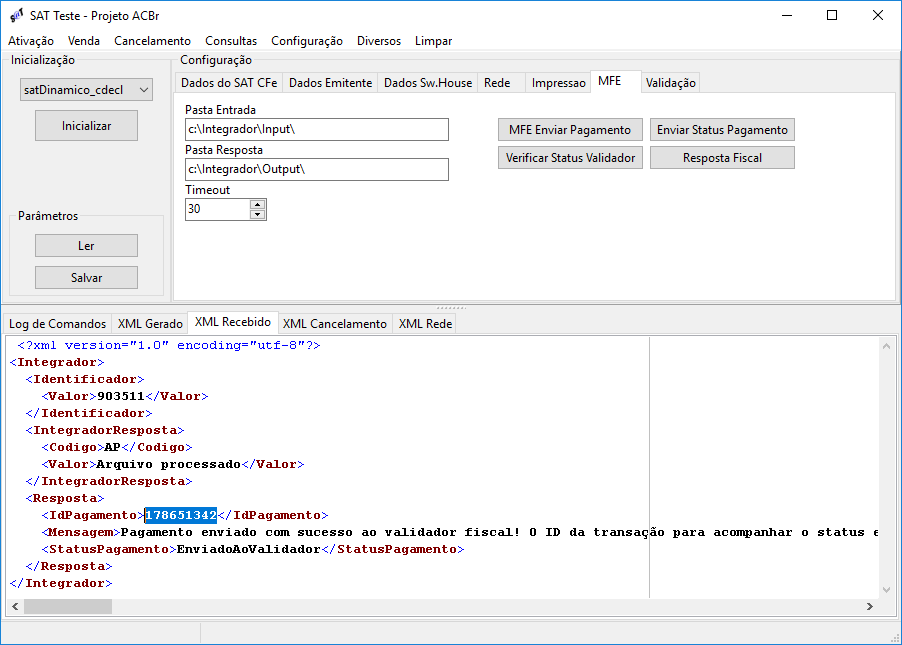Screen dimensions: 902x645
Task: Click MFE Enviar Pagamento button
Action: click(x=570, y=130)
